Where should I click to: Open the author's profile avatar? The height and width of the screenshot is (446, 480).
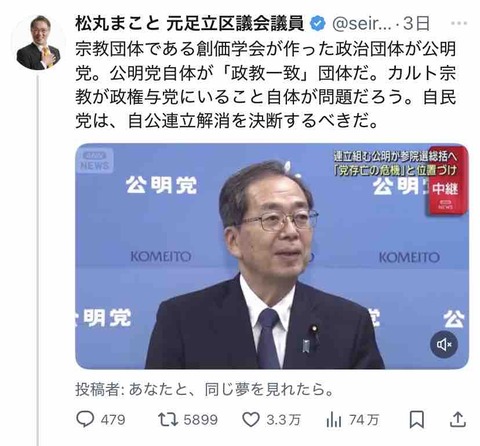coord(38,42)
